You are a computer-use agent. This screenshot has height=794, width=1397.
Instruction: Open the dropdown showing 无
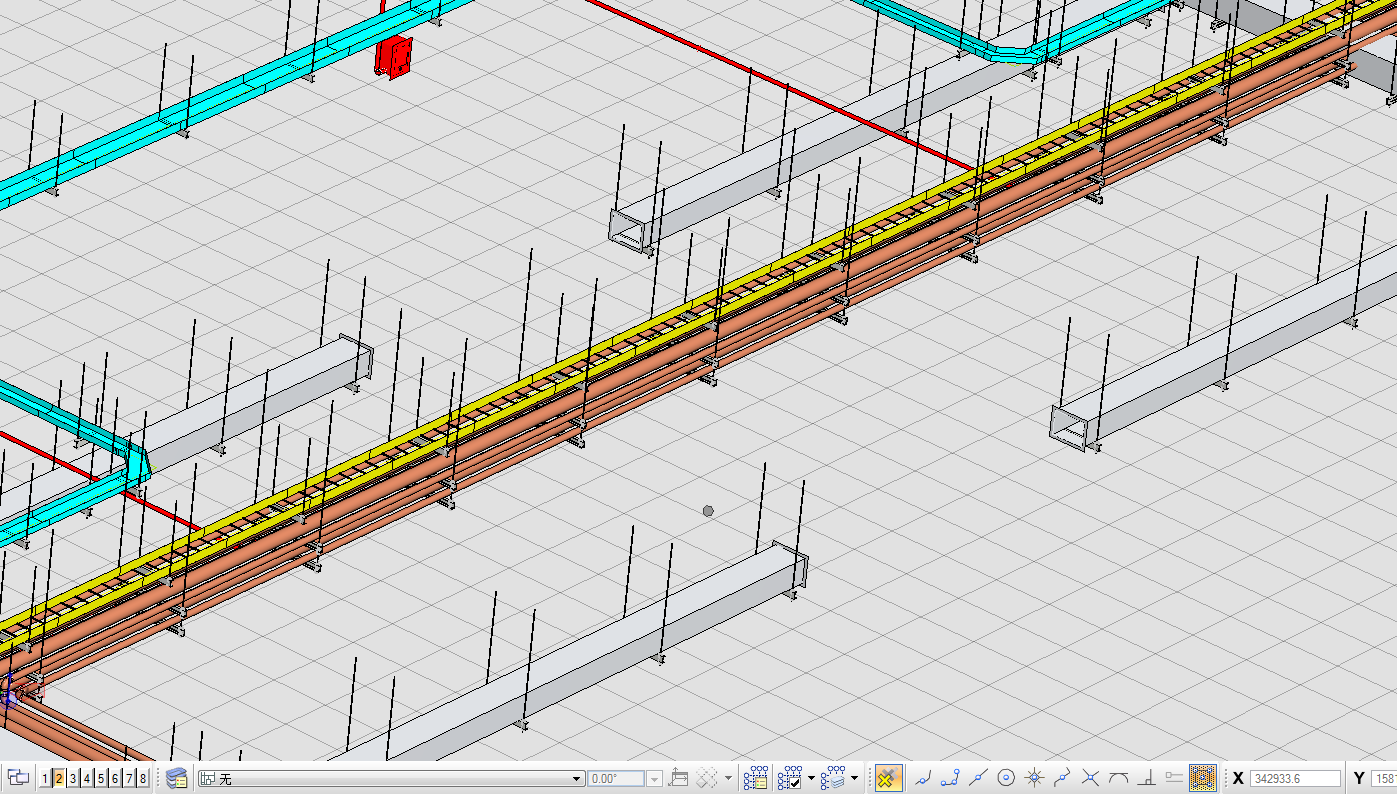(390, 779)
